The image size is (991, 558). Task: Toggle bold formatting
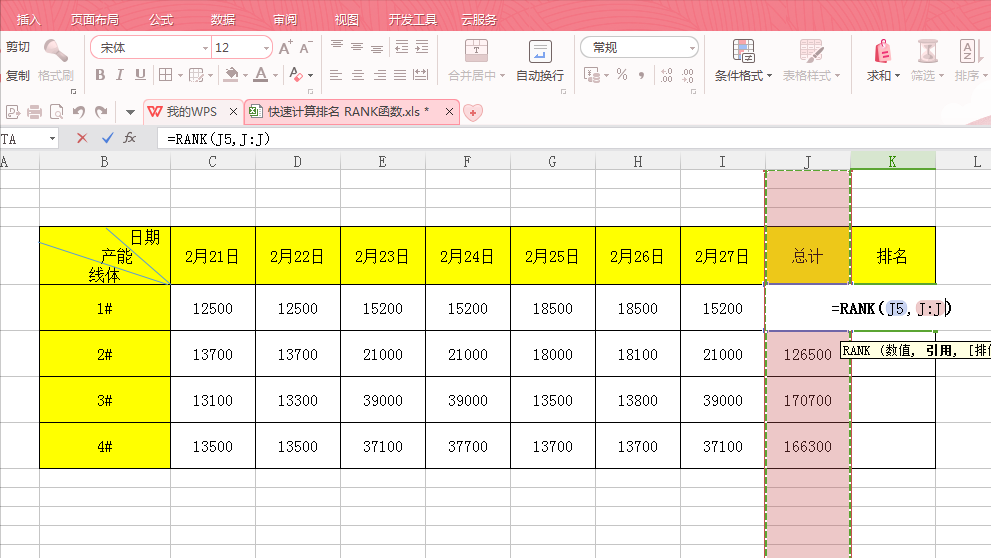coord(100,75)
